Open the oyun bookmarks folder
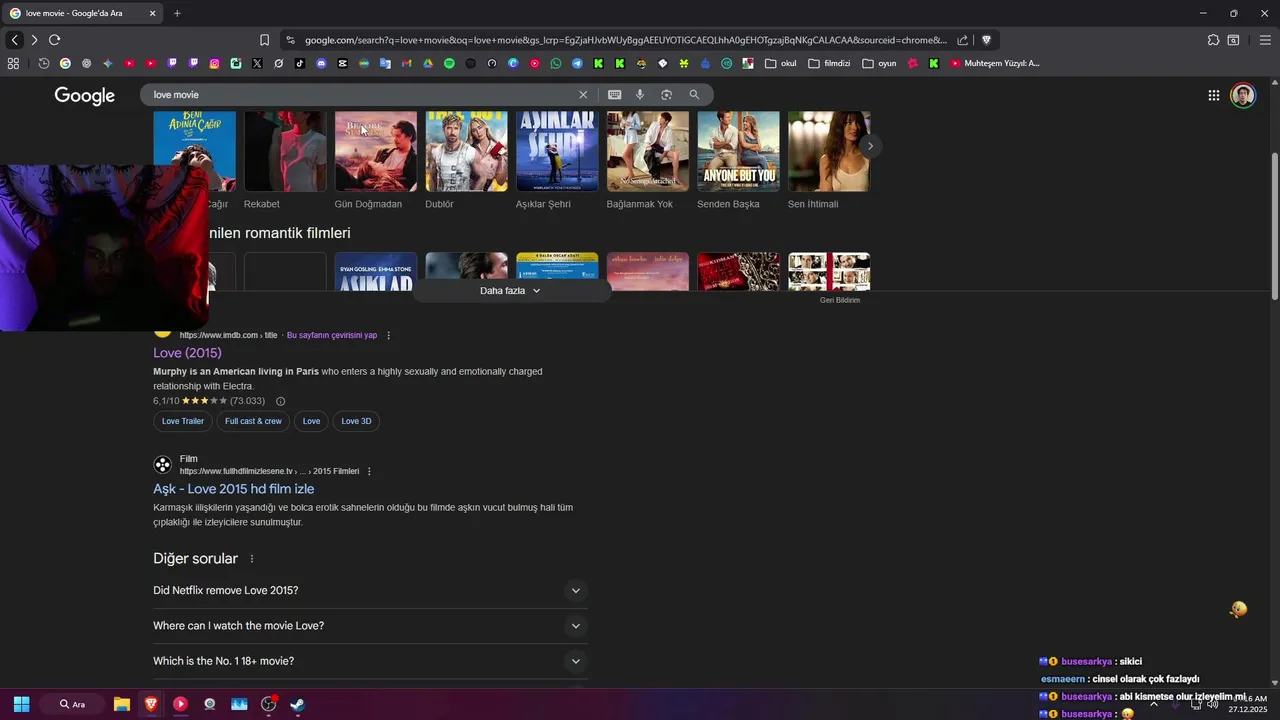Viewport: 1280px width, 720px height. pyautogui.click(x=879, y=63)
